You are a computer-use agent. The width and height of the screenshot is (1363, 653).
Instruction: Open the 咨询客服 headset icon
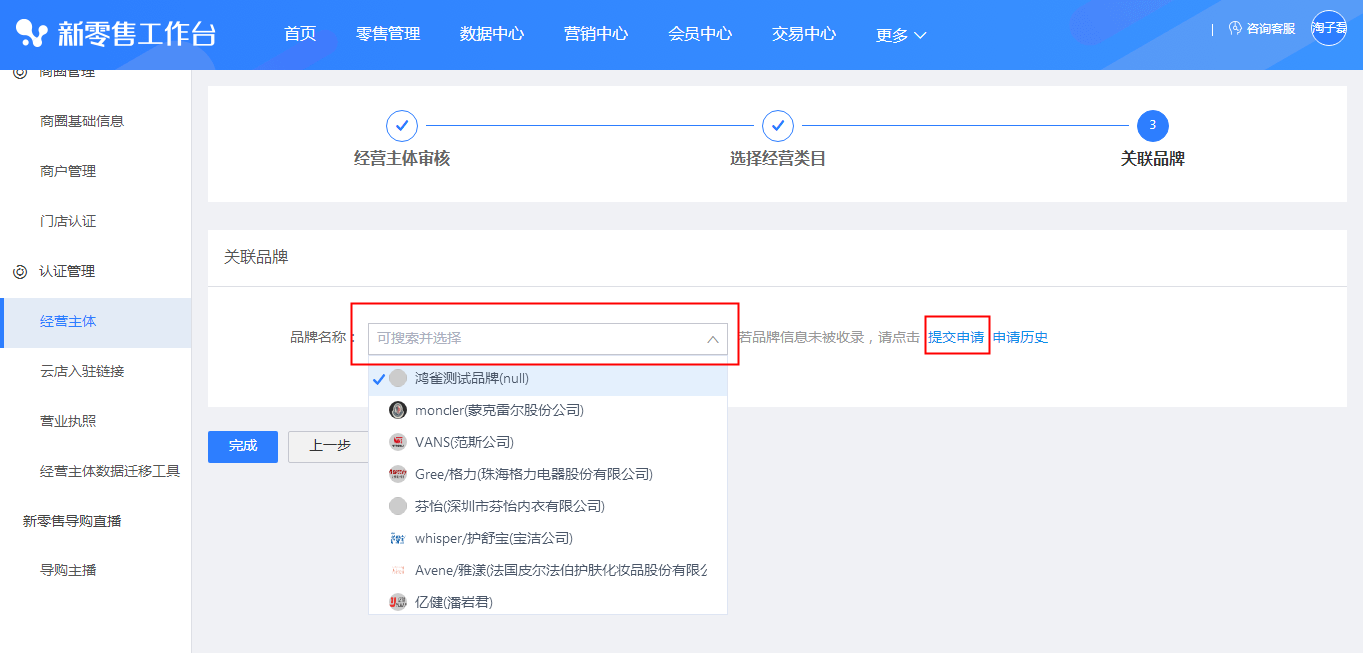coord(1235,29)
